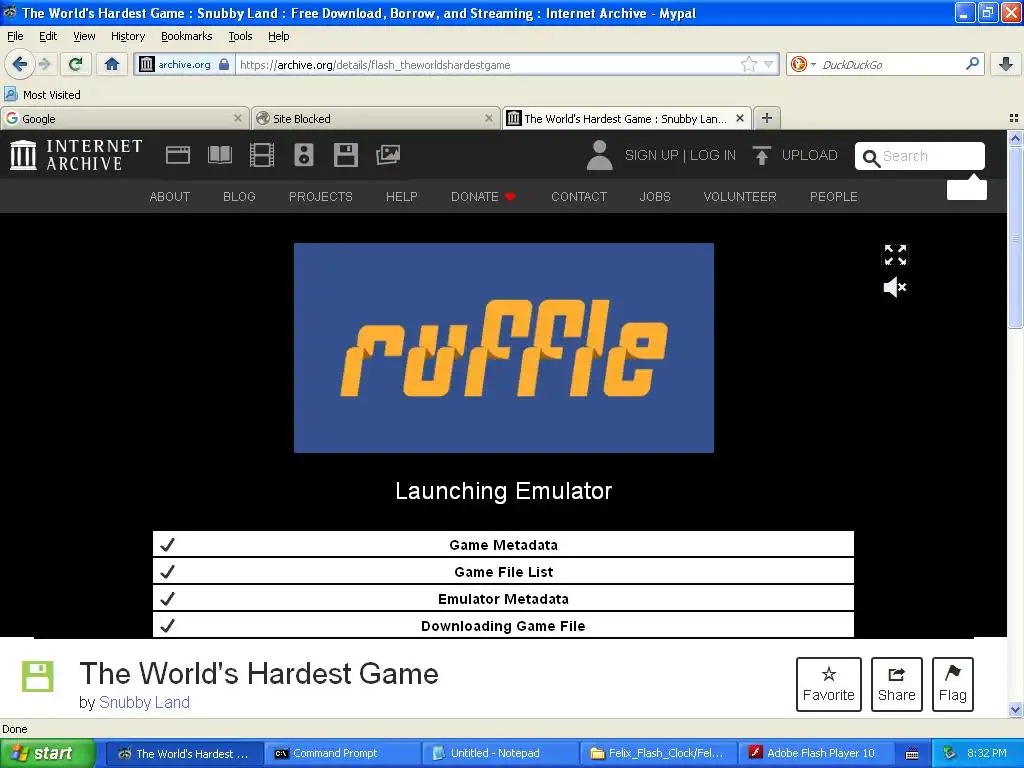Open the Edit menu
The image size is (1024, 768).
[48, 36]
